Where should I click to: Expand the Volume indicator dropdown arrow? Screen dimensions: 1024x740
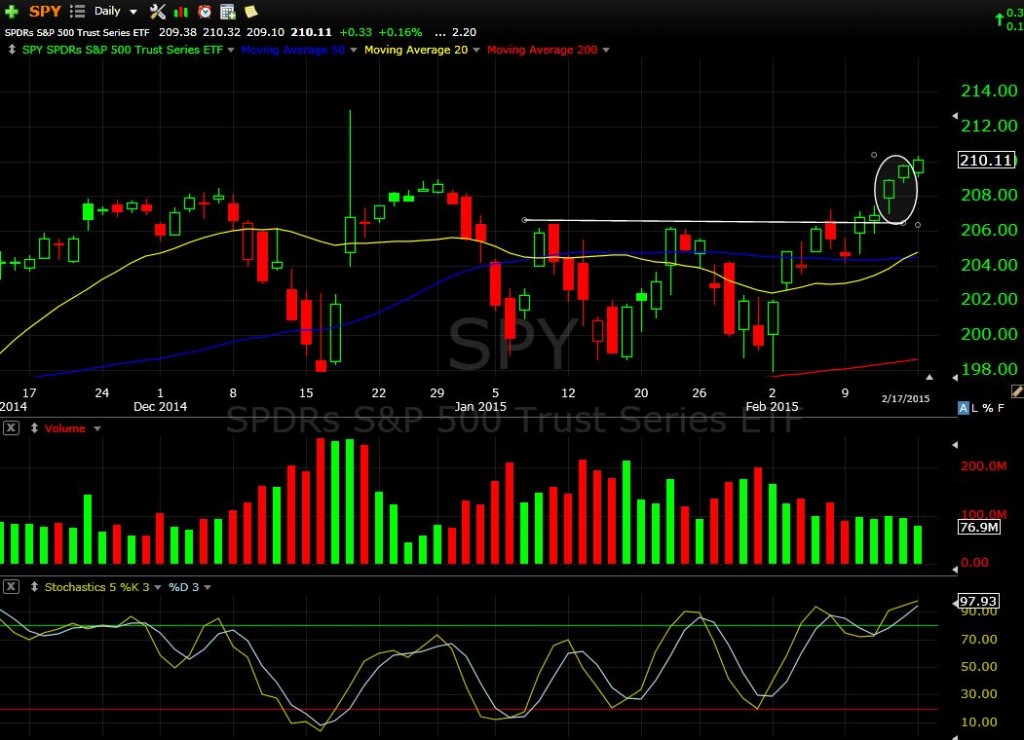click(x=97, y=429)
